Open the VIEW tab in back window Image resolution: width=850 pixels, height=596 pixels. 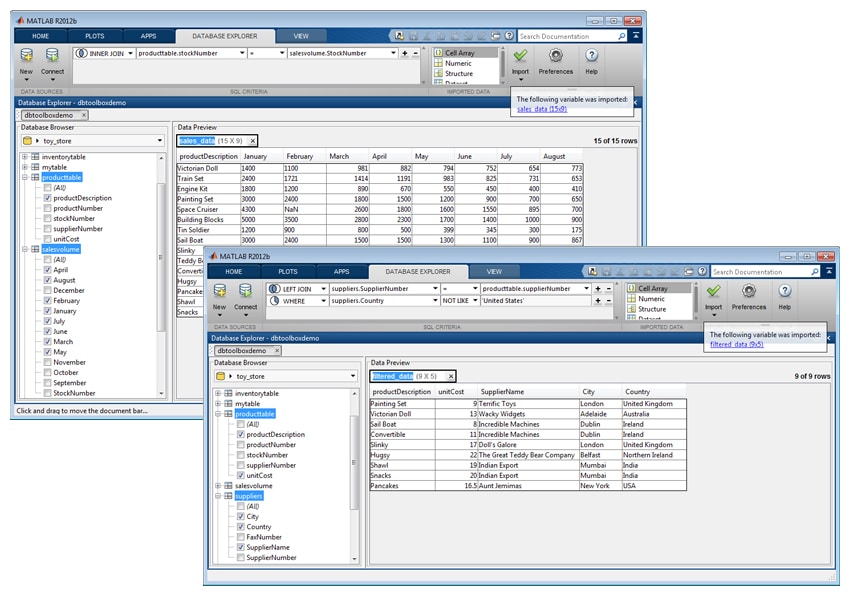[301, 36]
